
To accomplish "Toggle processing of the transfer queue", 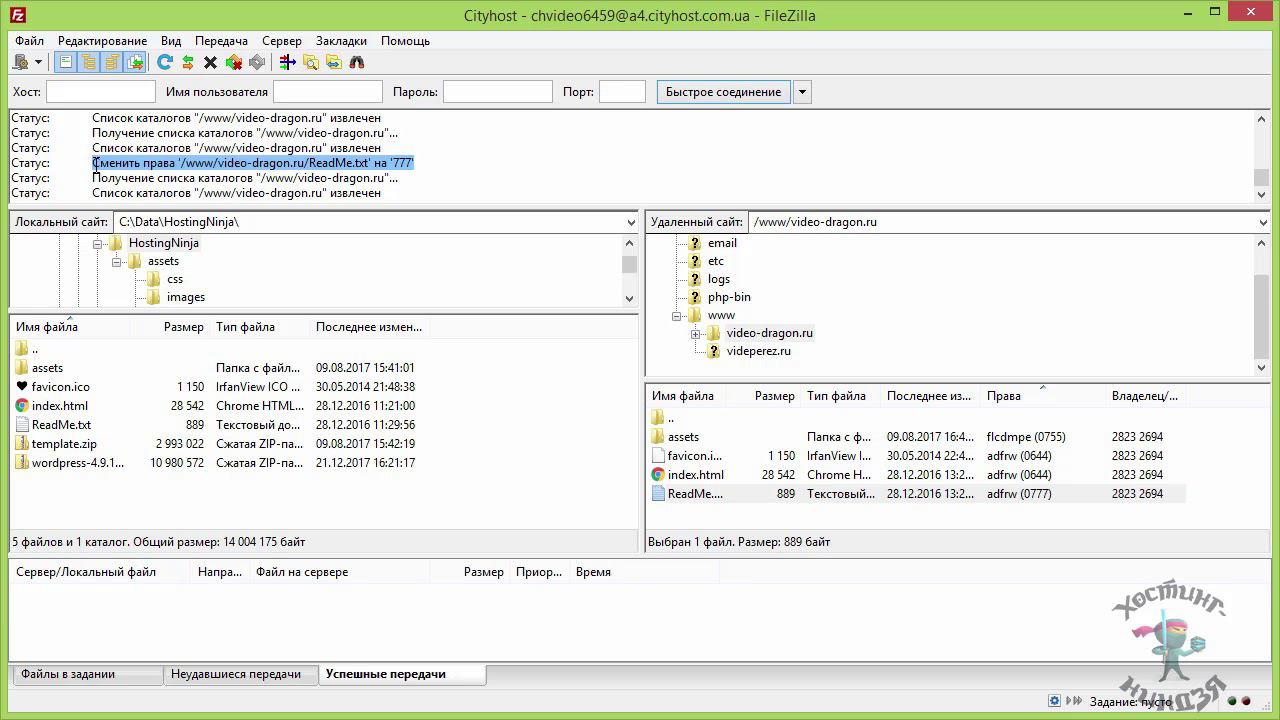I will pyautogui.click(x=187, y=62).
